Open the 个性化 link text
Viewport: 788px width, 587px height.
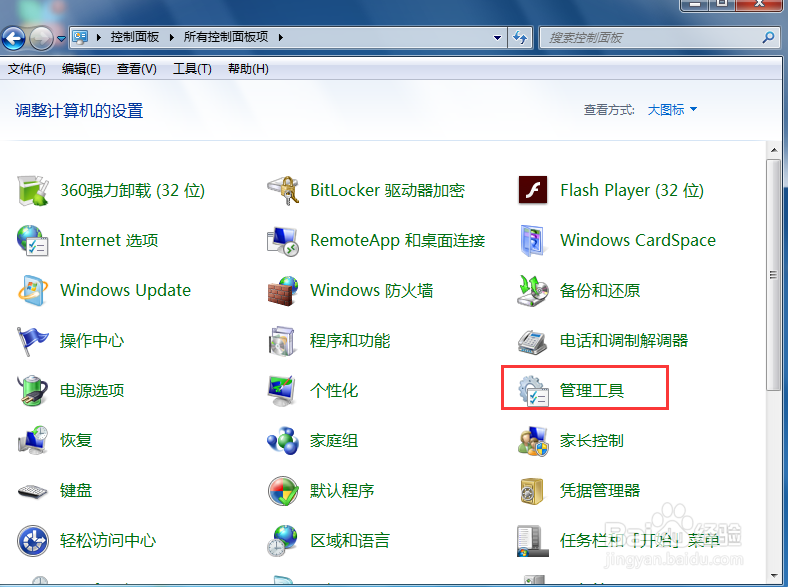click(334, 390)
